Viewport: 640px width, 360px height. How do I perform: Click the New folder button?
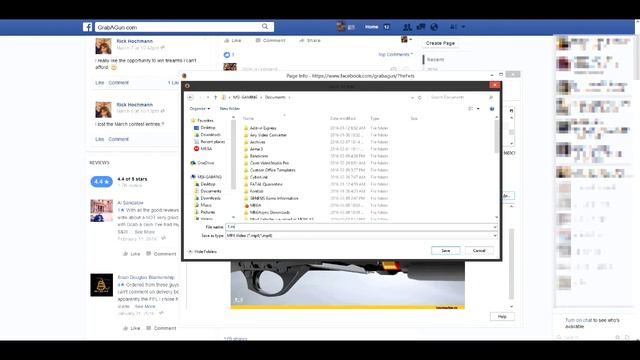click(x=230, y=109)
